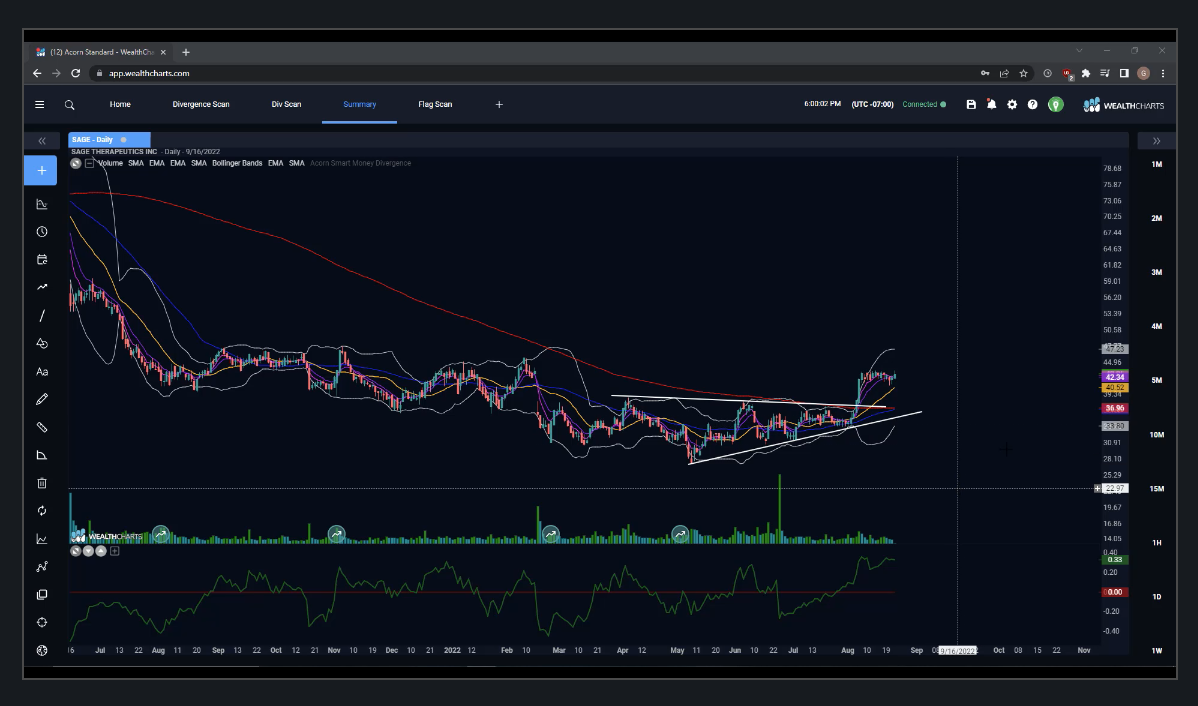Viewport: 1198px width, 706px height.
Task: Open the clock timeframe tool
Action: coord(42,232)
